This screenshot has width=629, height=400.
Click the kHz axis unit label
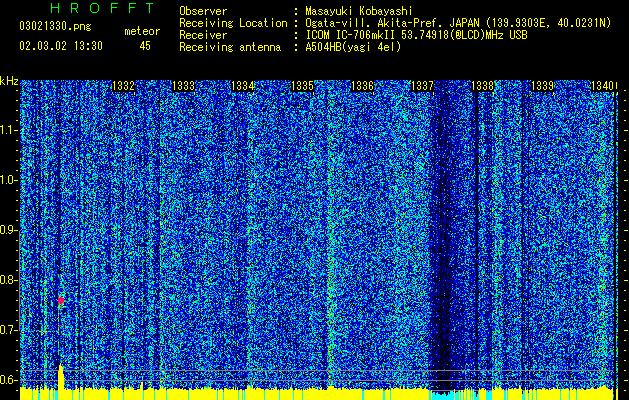pos(9,81)
